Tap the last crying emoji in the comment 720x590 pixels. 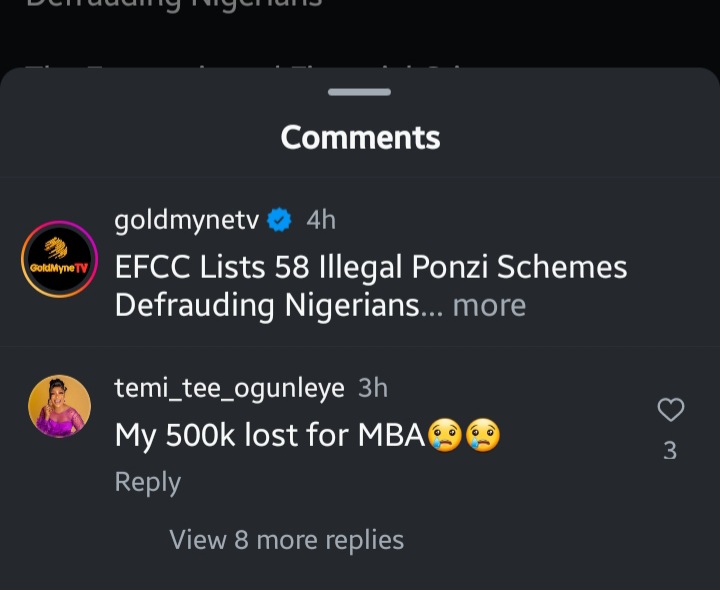click(482, 435)
